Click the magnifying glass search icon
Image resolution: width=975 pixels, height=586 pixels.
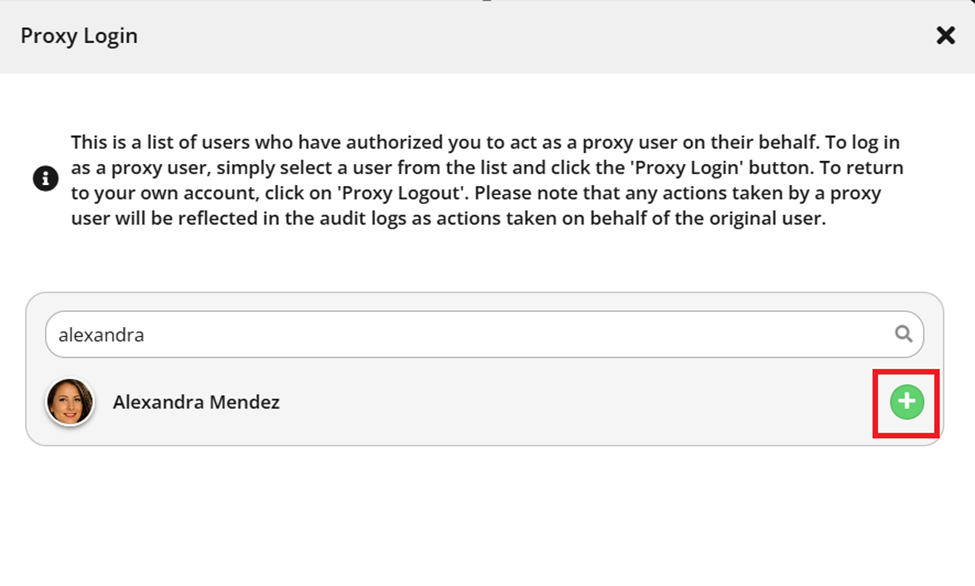pyautogui.click(x=903, y=334)
